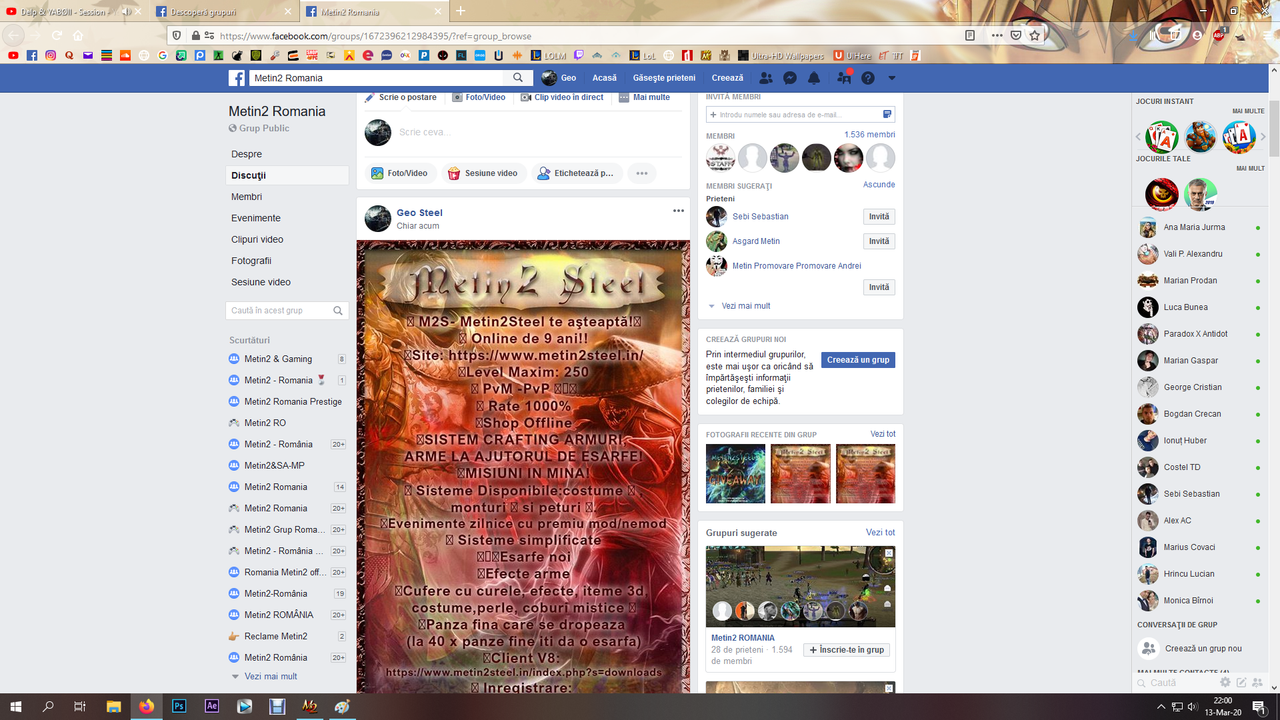Open the three-dot more options in the composer
The image size is (1280, 720).
(642, 173)
